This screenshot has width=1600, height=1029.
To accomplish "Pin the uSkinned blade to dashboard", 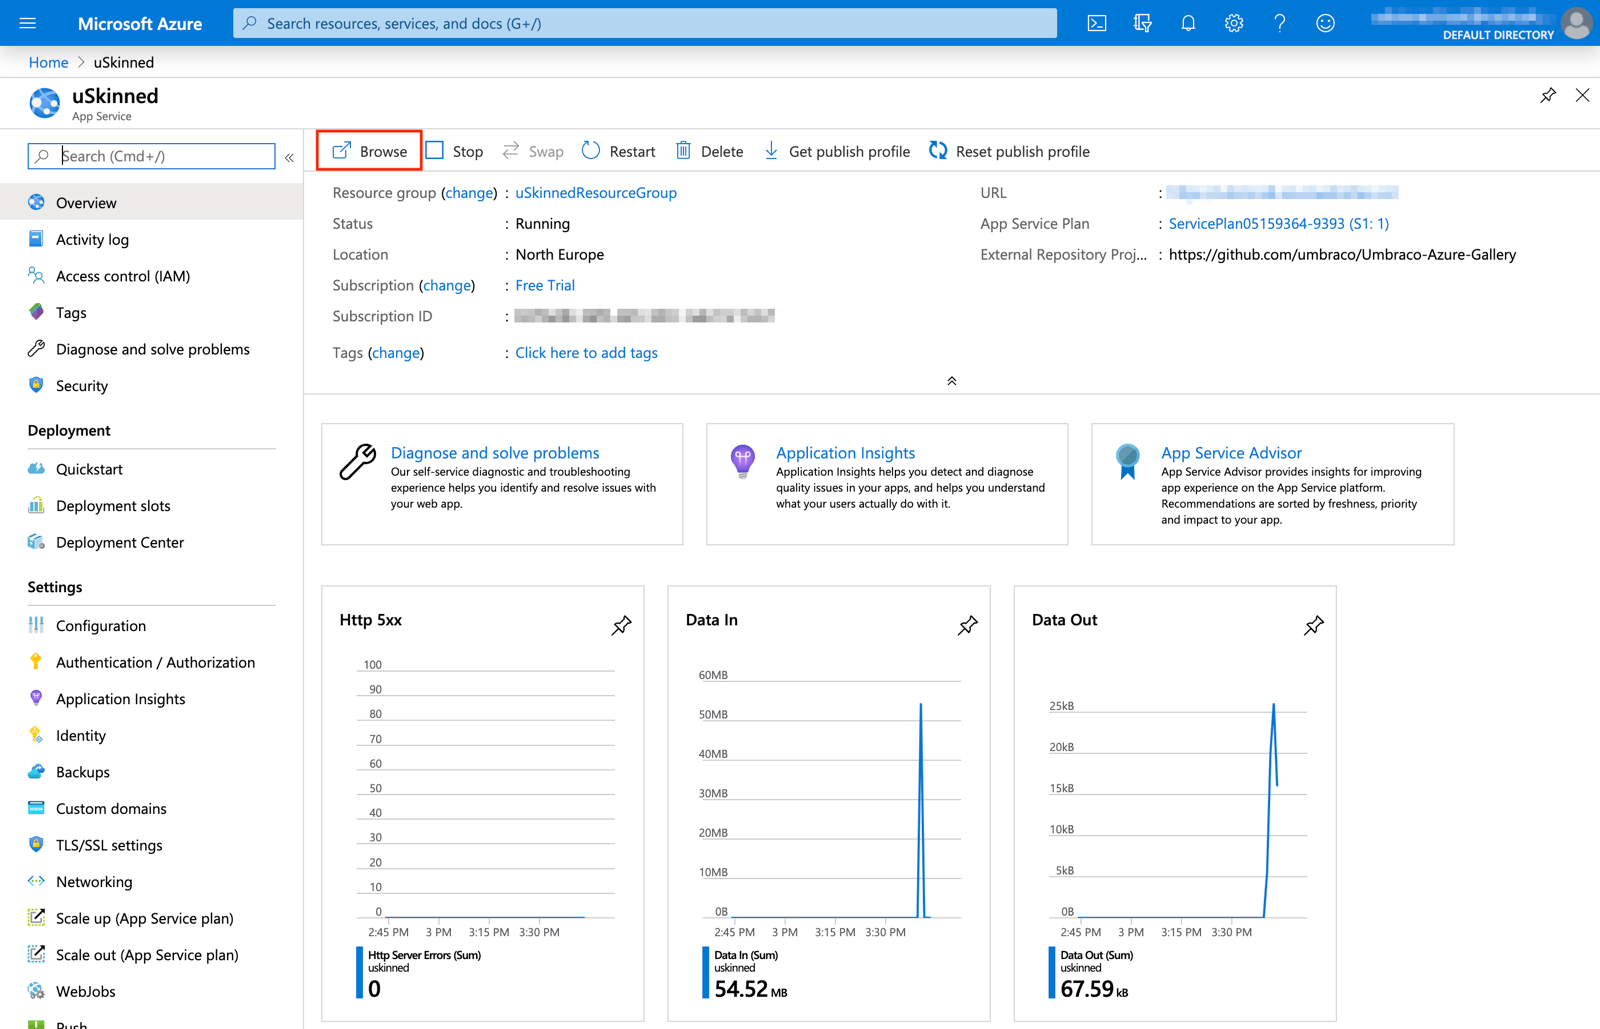I will 1548,95.
